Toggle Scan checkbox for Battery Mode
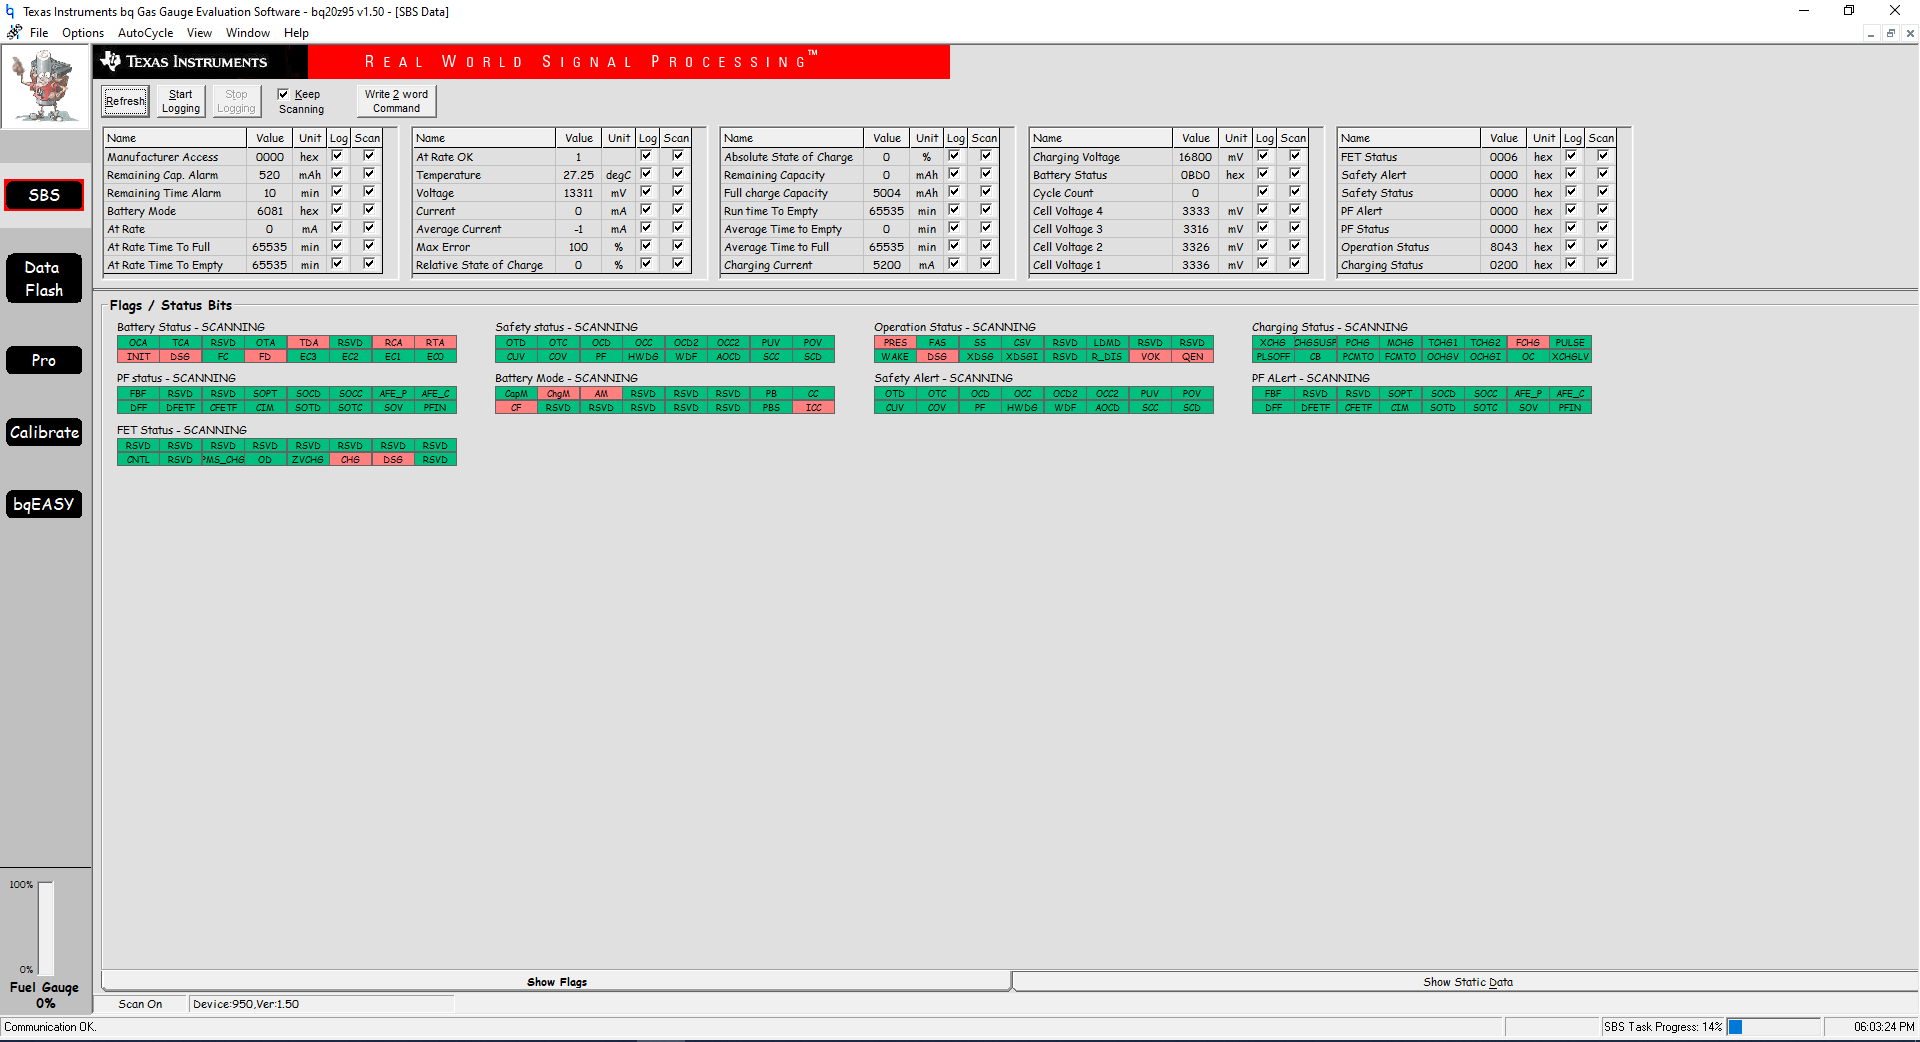 (x=369, y=210)
